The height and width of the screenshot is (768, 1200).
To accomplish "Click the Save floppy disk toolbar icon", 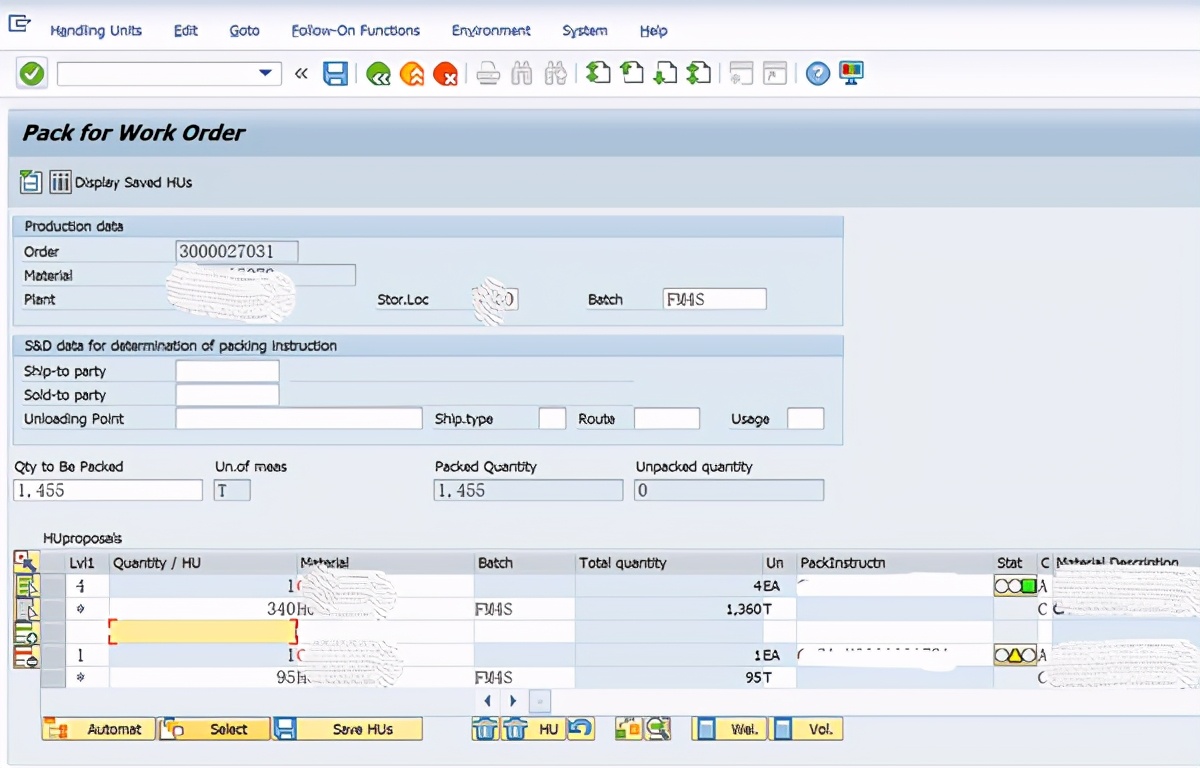I will coord(335,73).
